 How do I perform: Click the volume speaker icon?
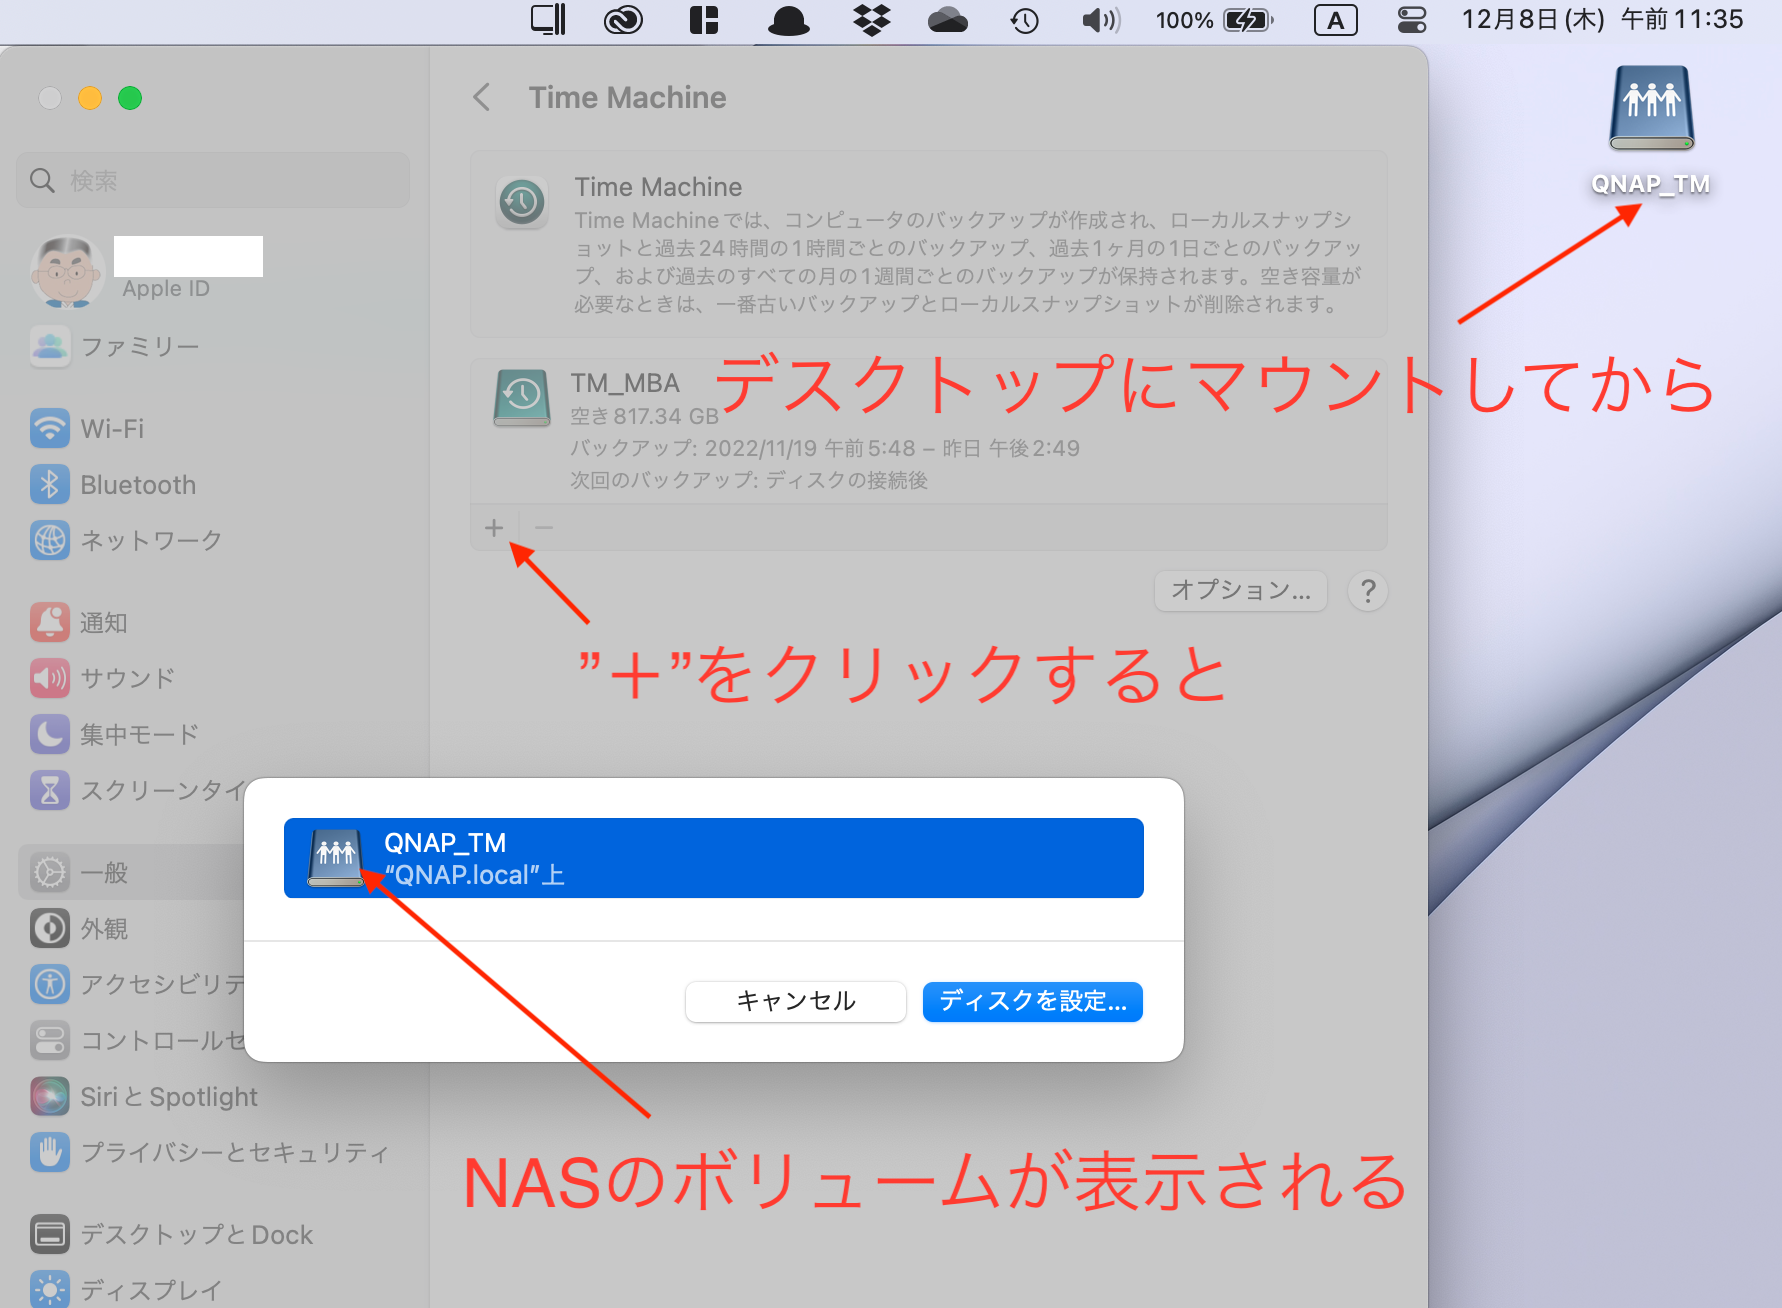1101,20
